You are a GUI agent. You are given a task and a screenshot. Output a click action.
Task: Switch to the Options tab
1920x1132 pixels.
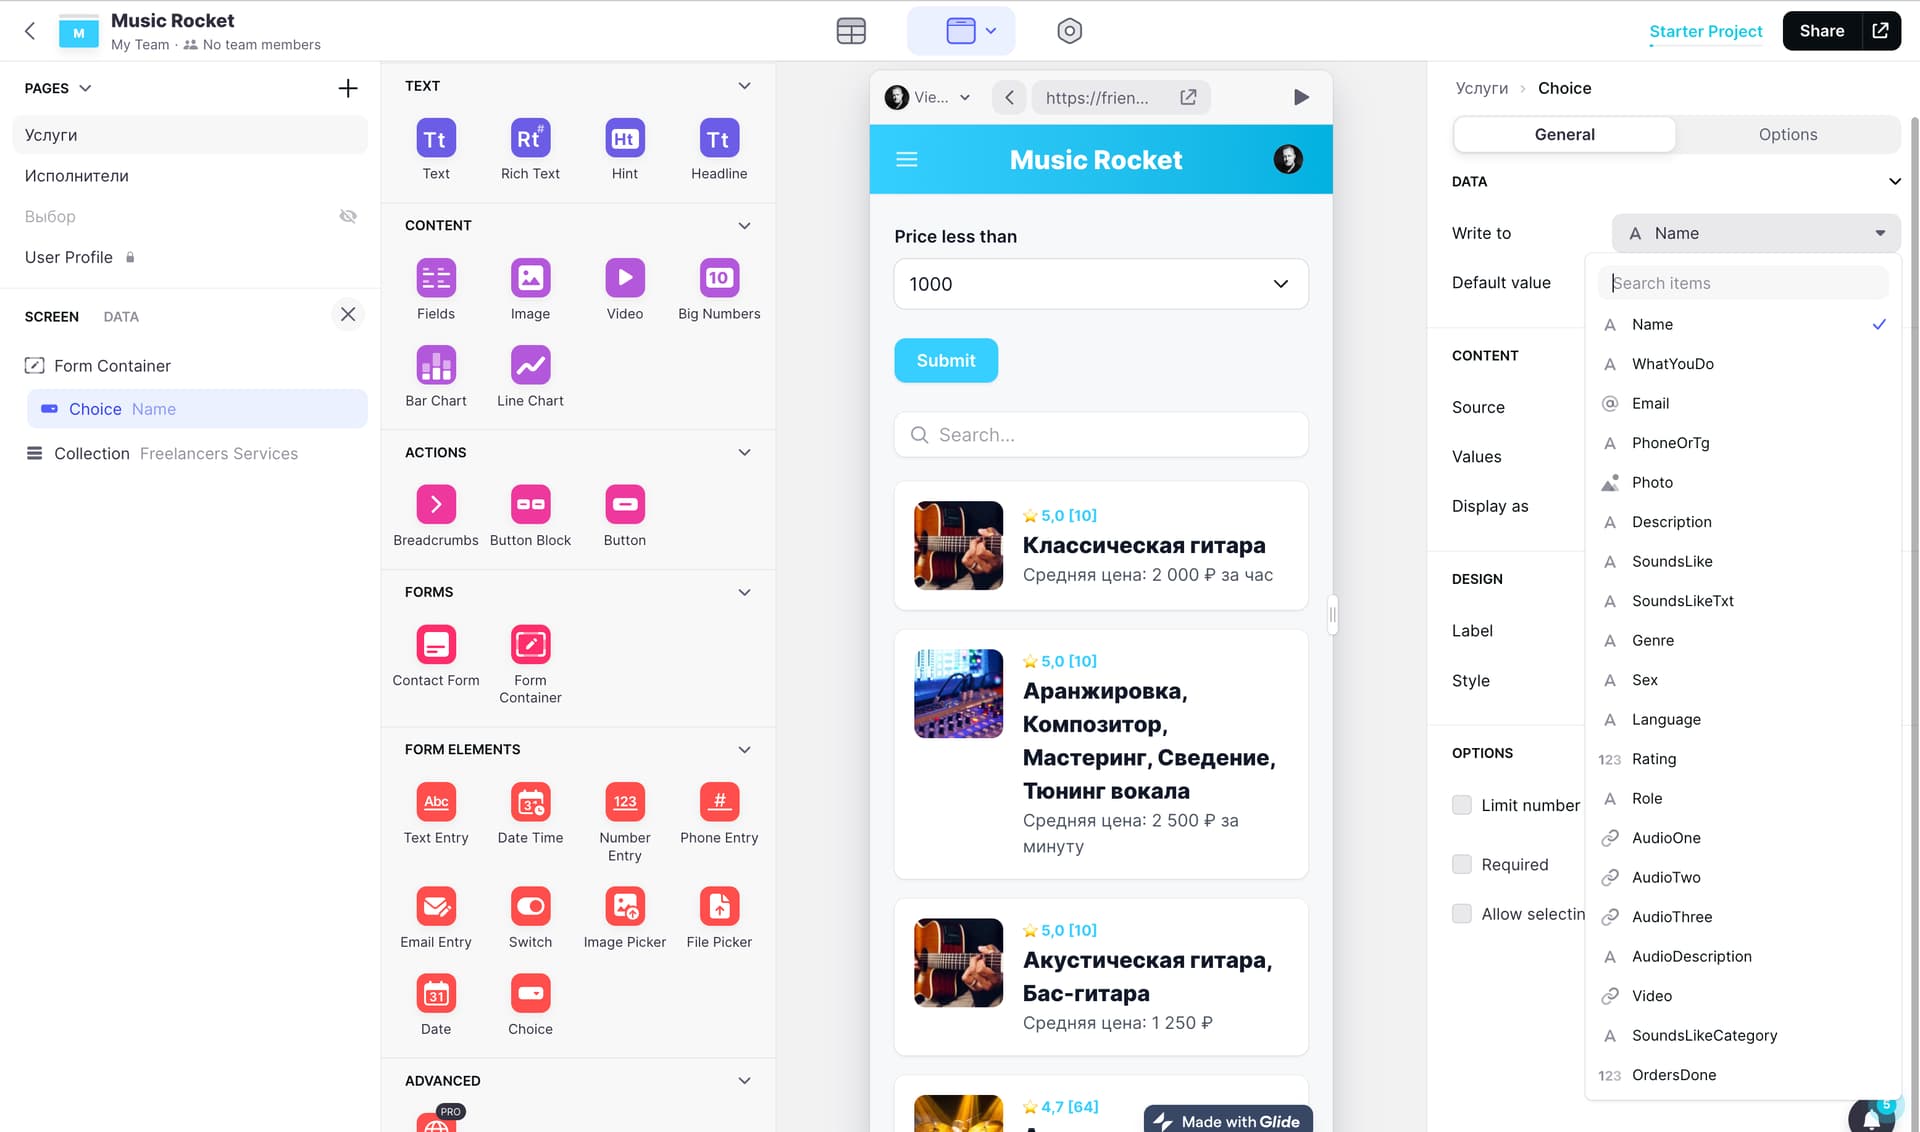(1787, 134)
